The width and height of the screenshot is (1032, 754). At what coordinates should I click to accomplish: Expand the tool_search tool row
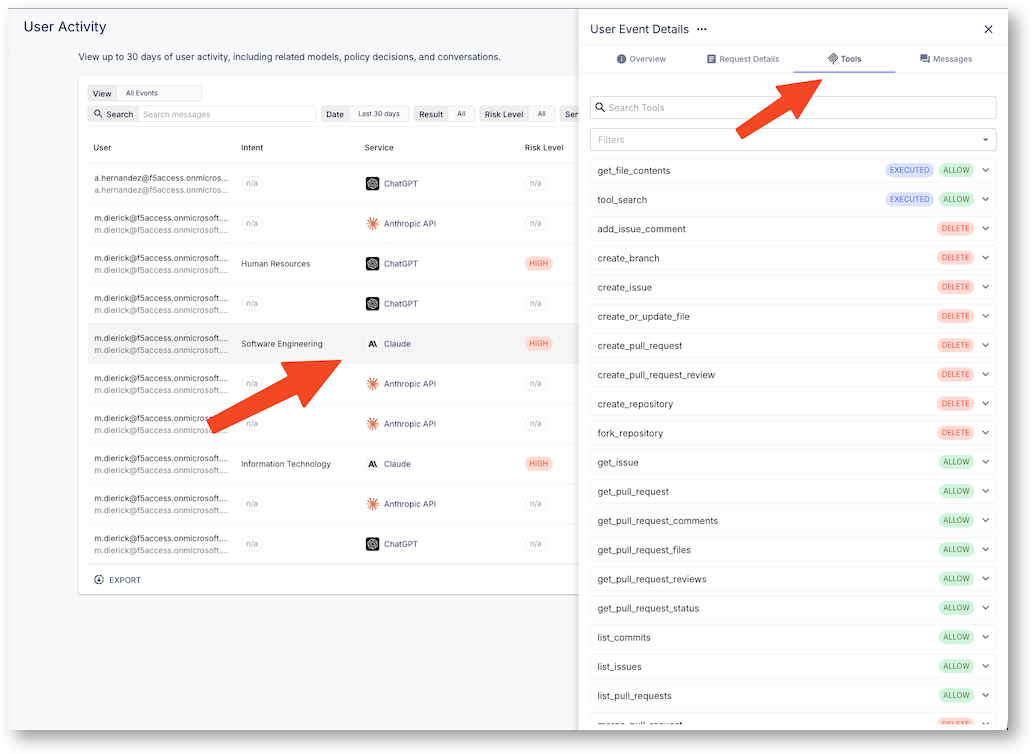tap(986, 199)
